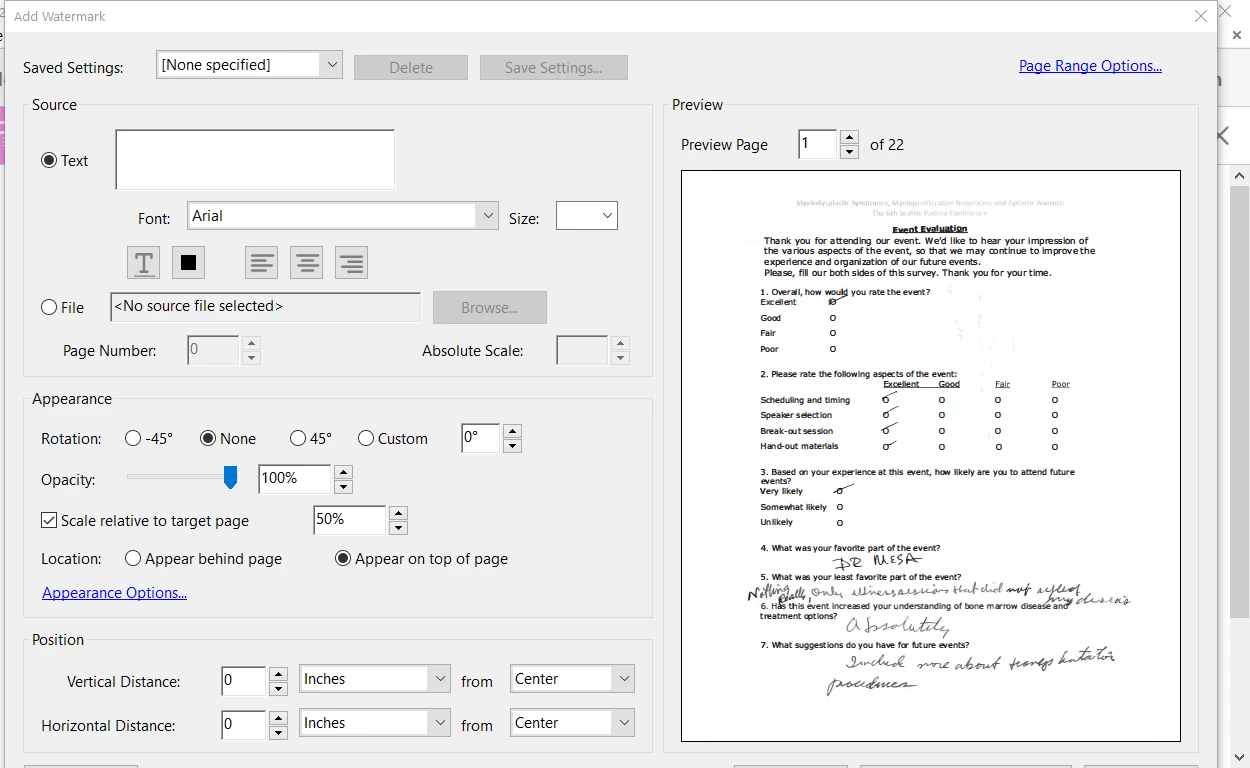Decrease Vertical Distance value

[x=279, y=689]
